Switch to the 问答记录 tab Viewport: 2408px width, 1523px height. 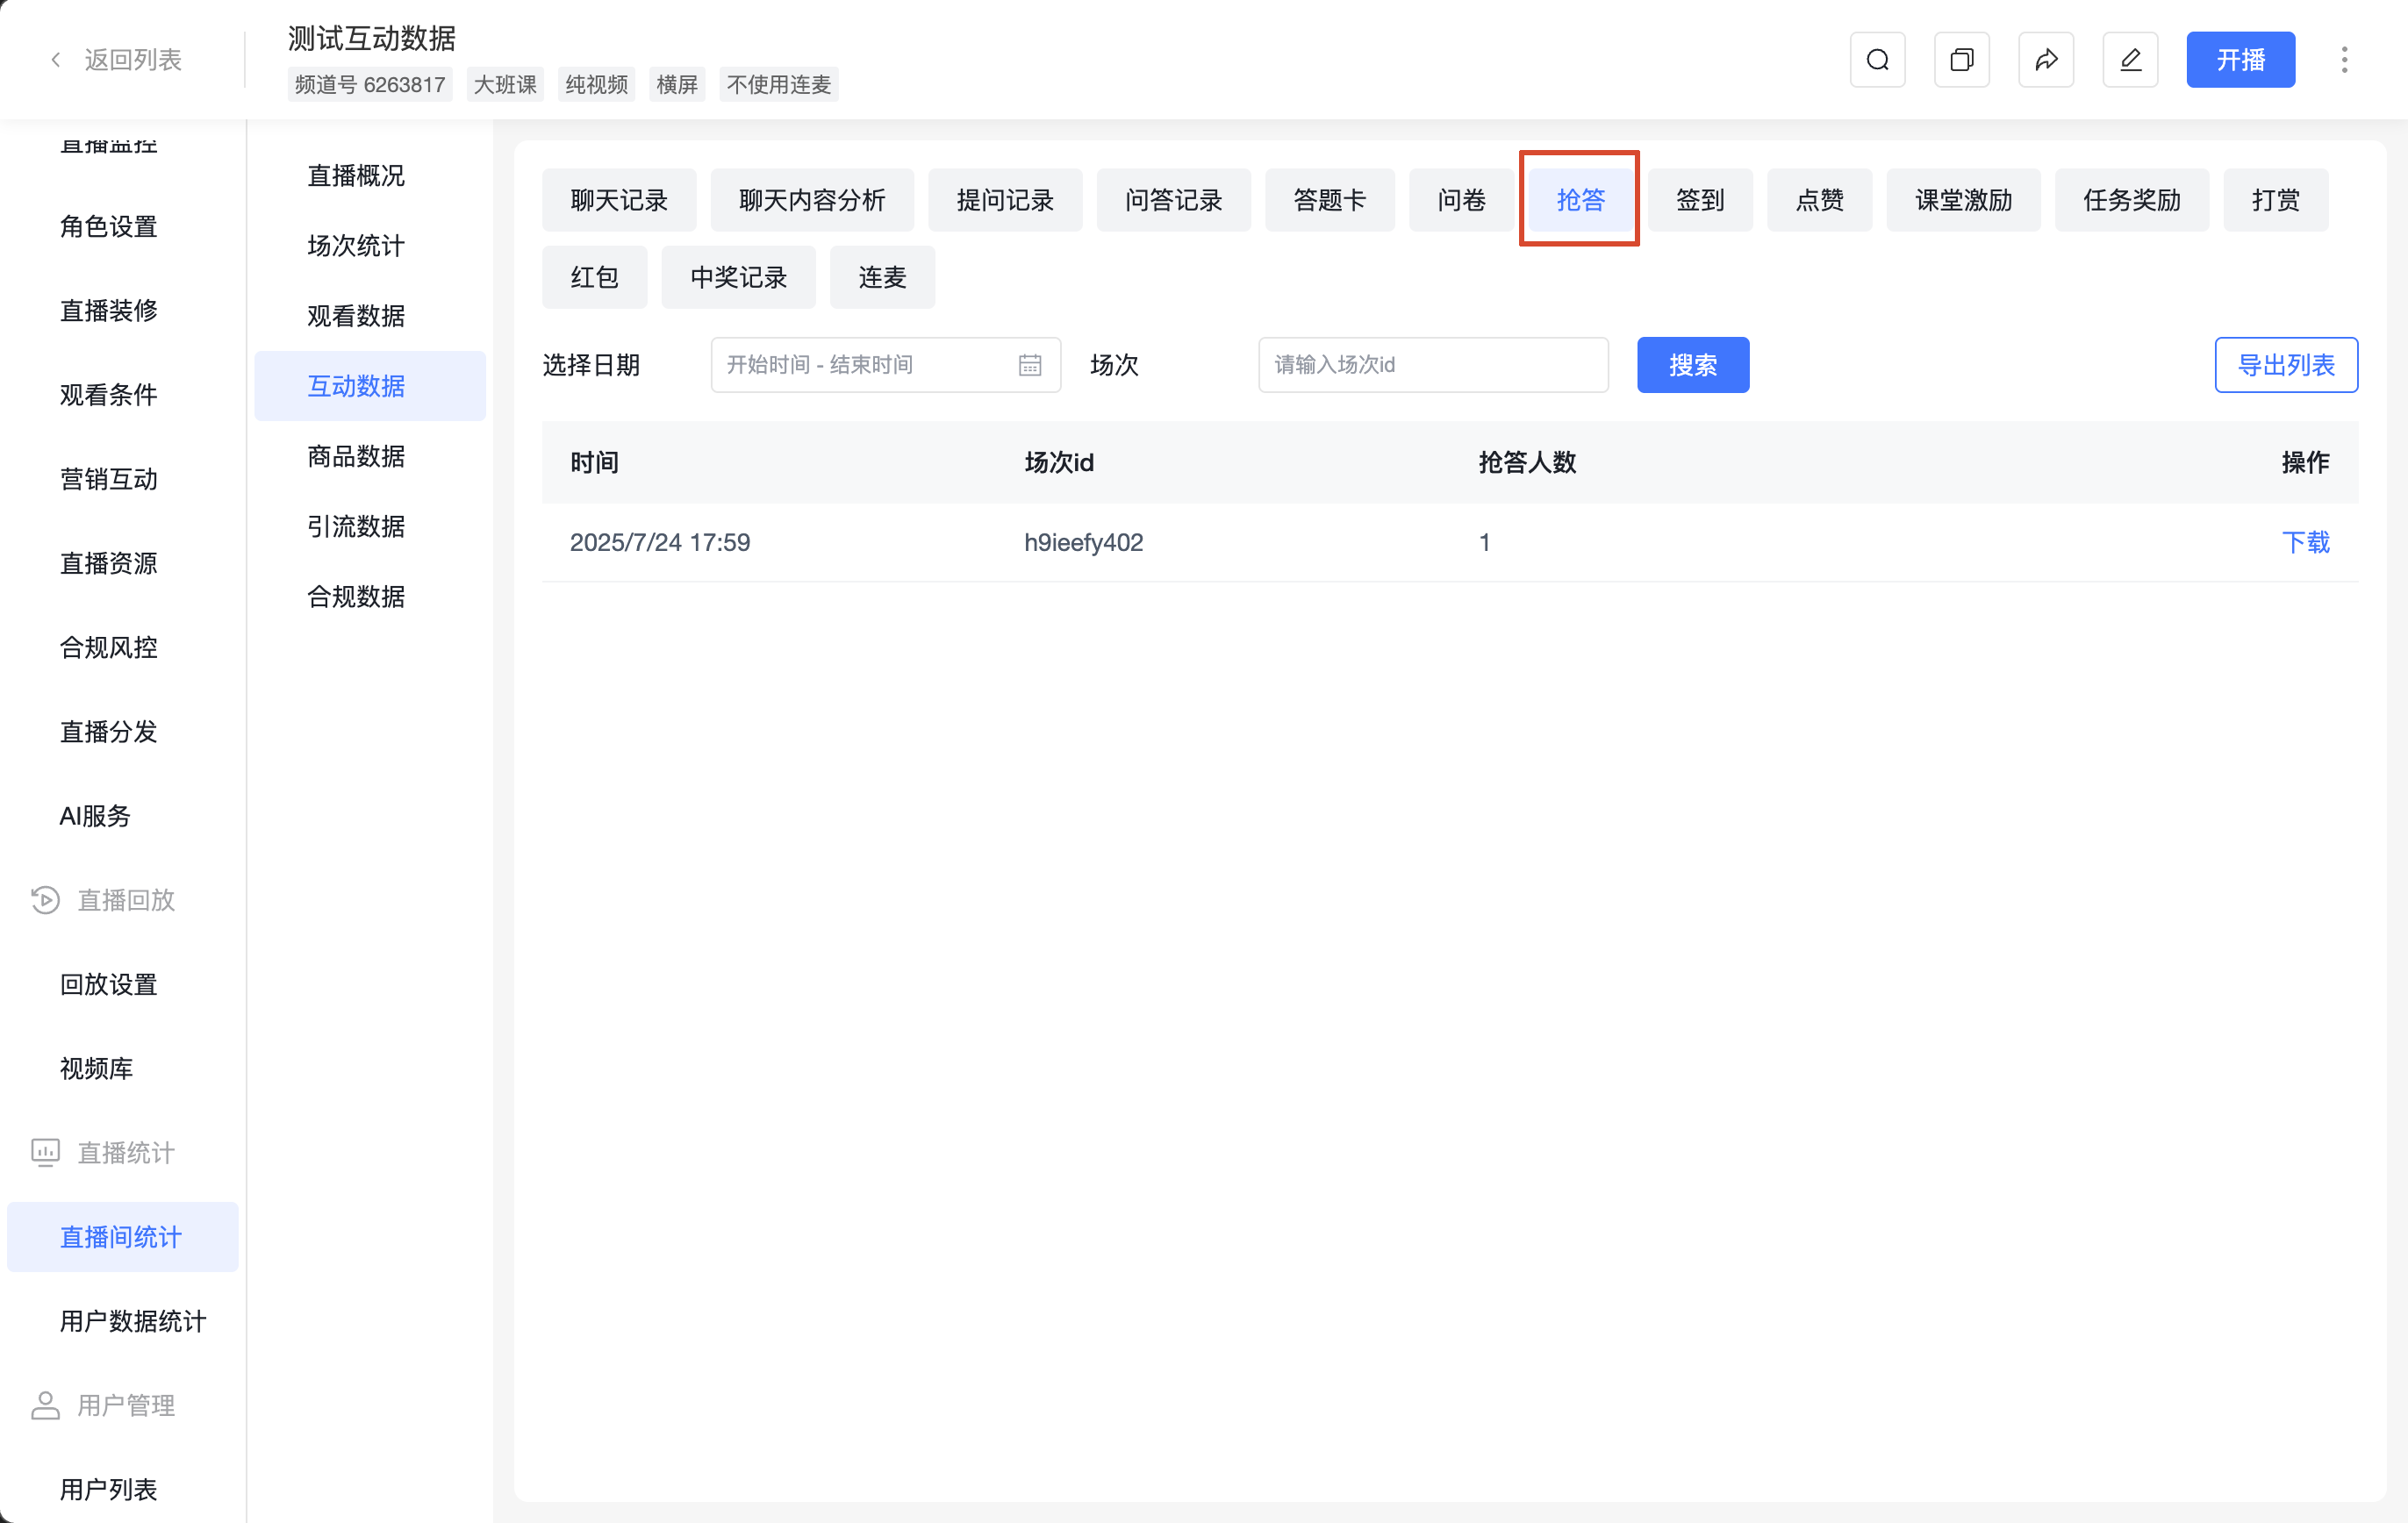click(1173, 200)
